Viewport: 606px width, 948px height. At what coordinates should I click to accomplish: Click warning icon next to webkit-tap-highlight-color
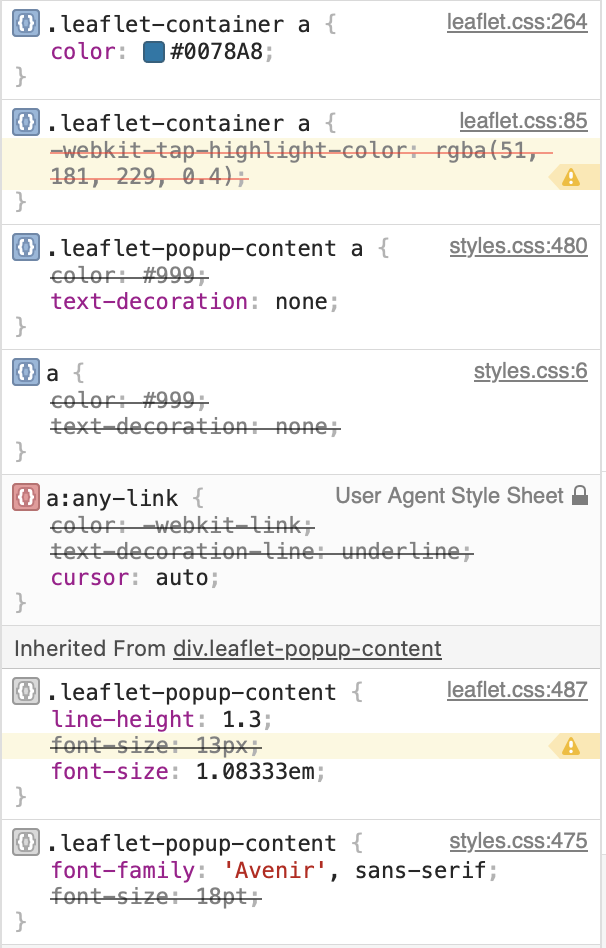click(571, 178)
